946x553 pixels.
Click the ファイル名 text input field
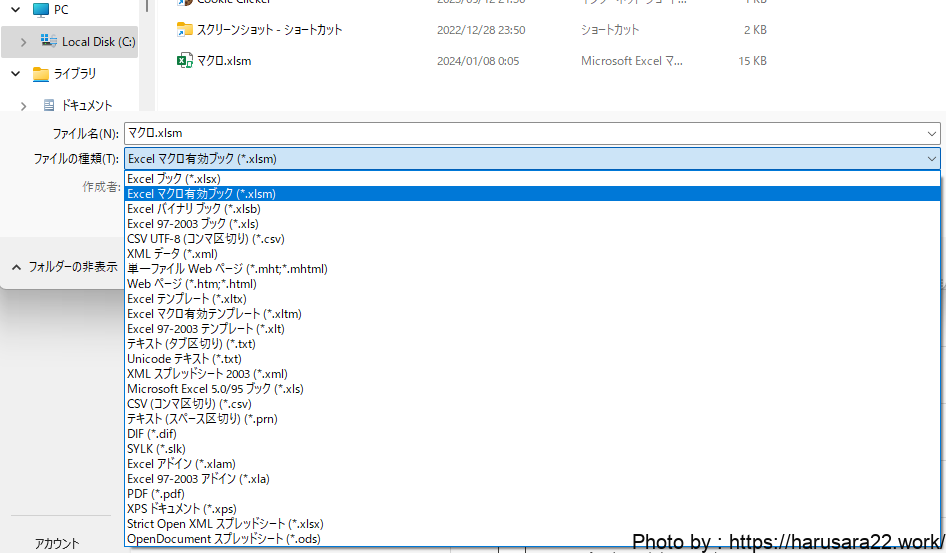(520, 133)
